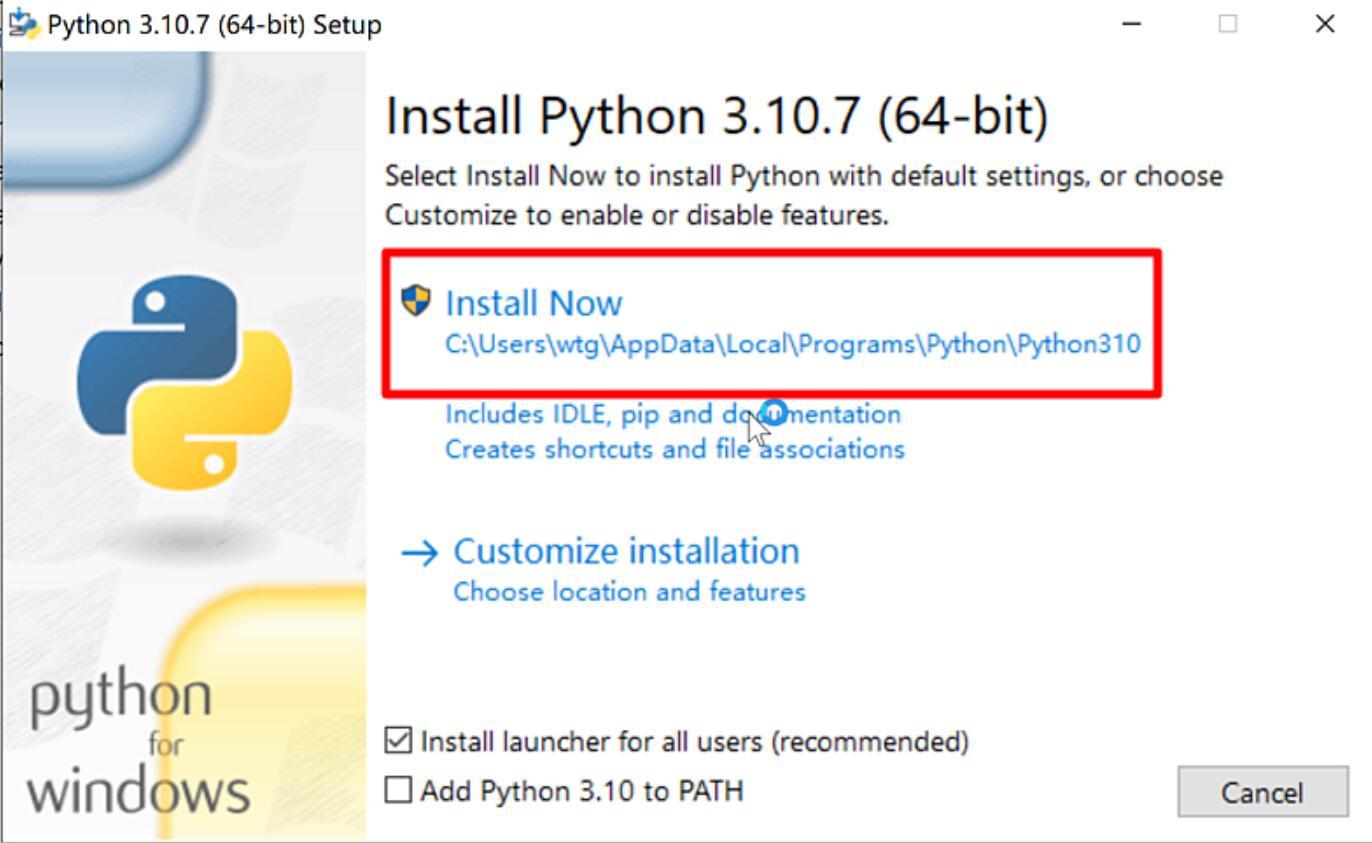This screenshot has width=1372, height=843.
Task: Click the disabled maximize window button
Action: (1228, 24)
